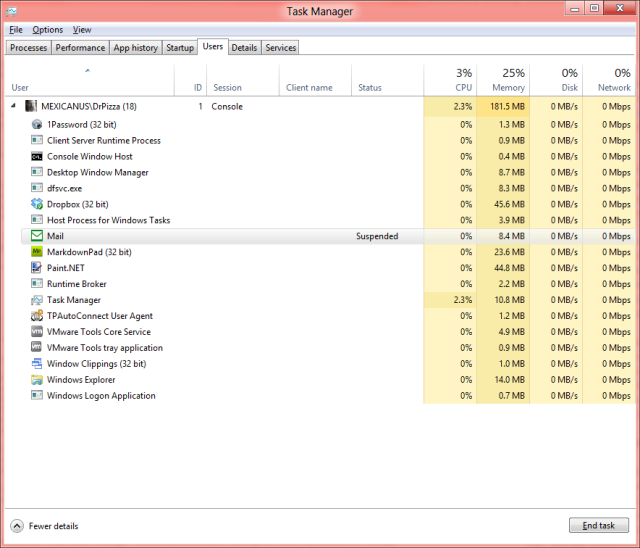Image resolution: width=640 pixels, height=548 pixels.
Task: Click the VMware Tools Core Service icon
Action: click(37, 331)
